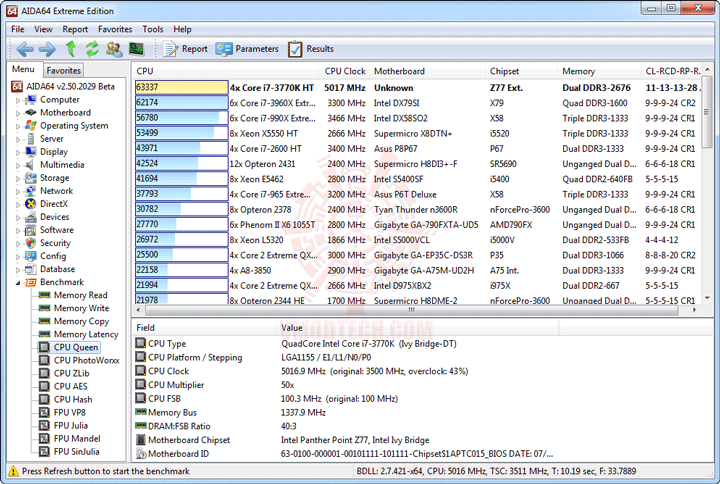Collapse the Benchmark tree node
Screen dimensions: 720x484
point(18,282)
